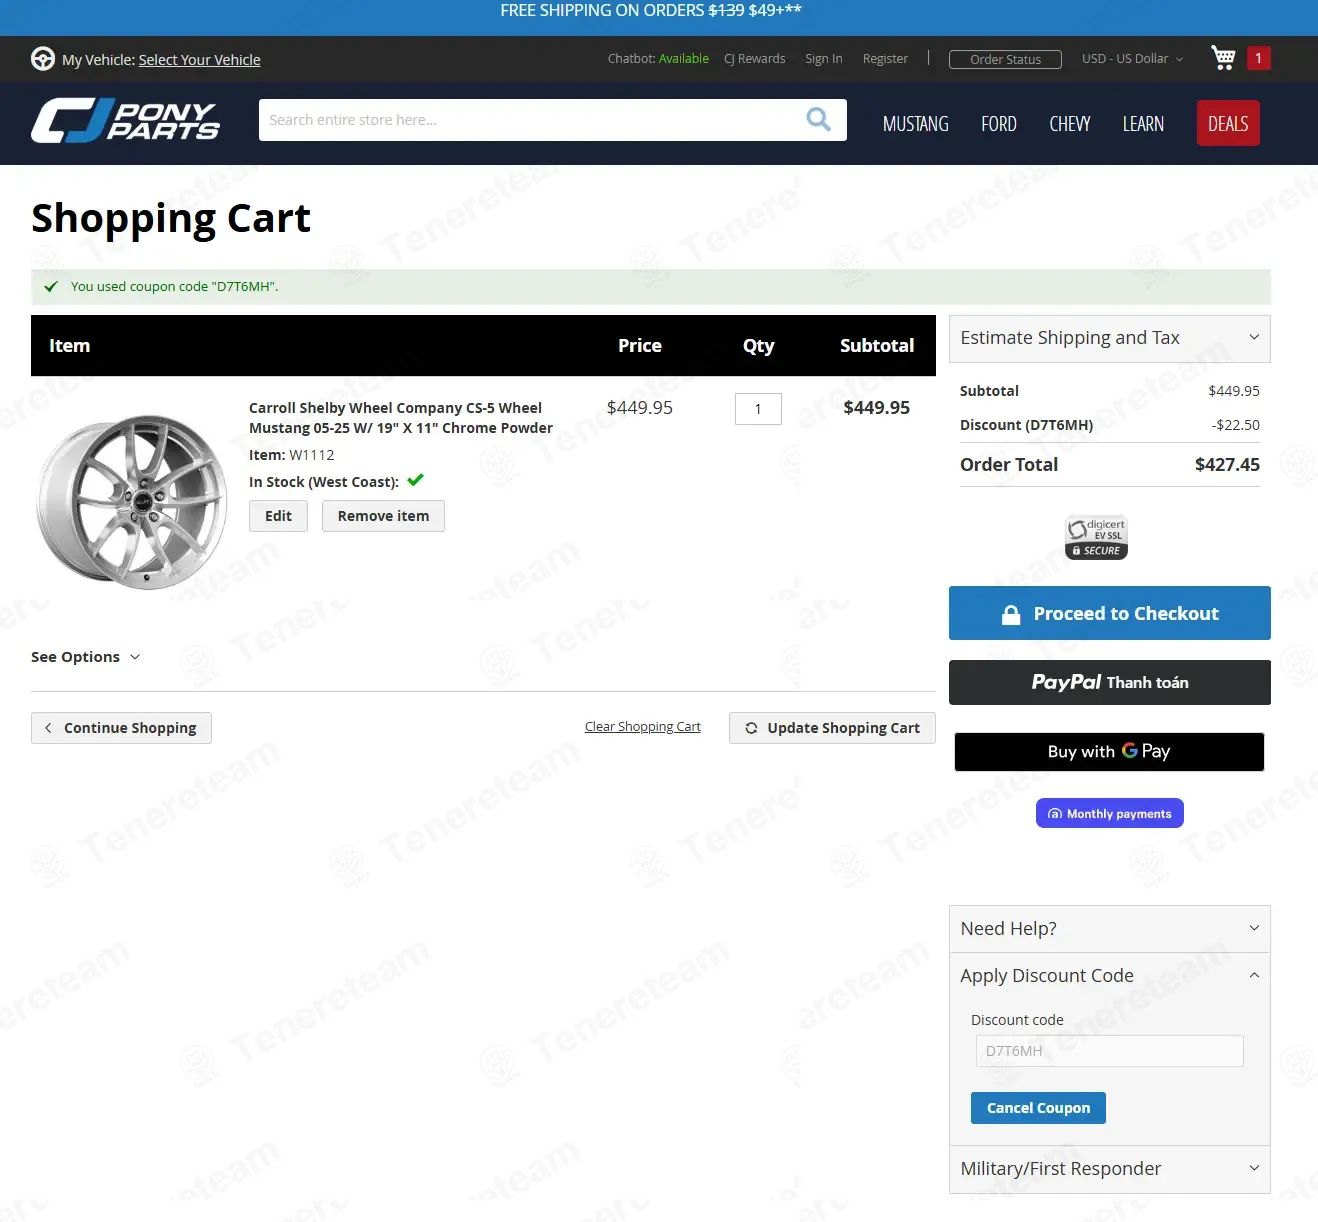
Task: Click Buy with G Pay button
Action: [1109, 752]
